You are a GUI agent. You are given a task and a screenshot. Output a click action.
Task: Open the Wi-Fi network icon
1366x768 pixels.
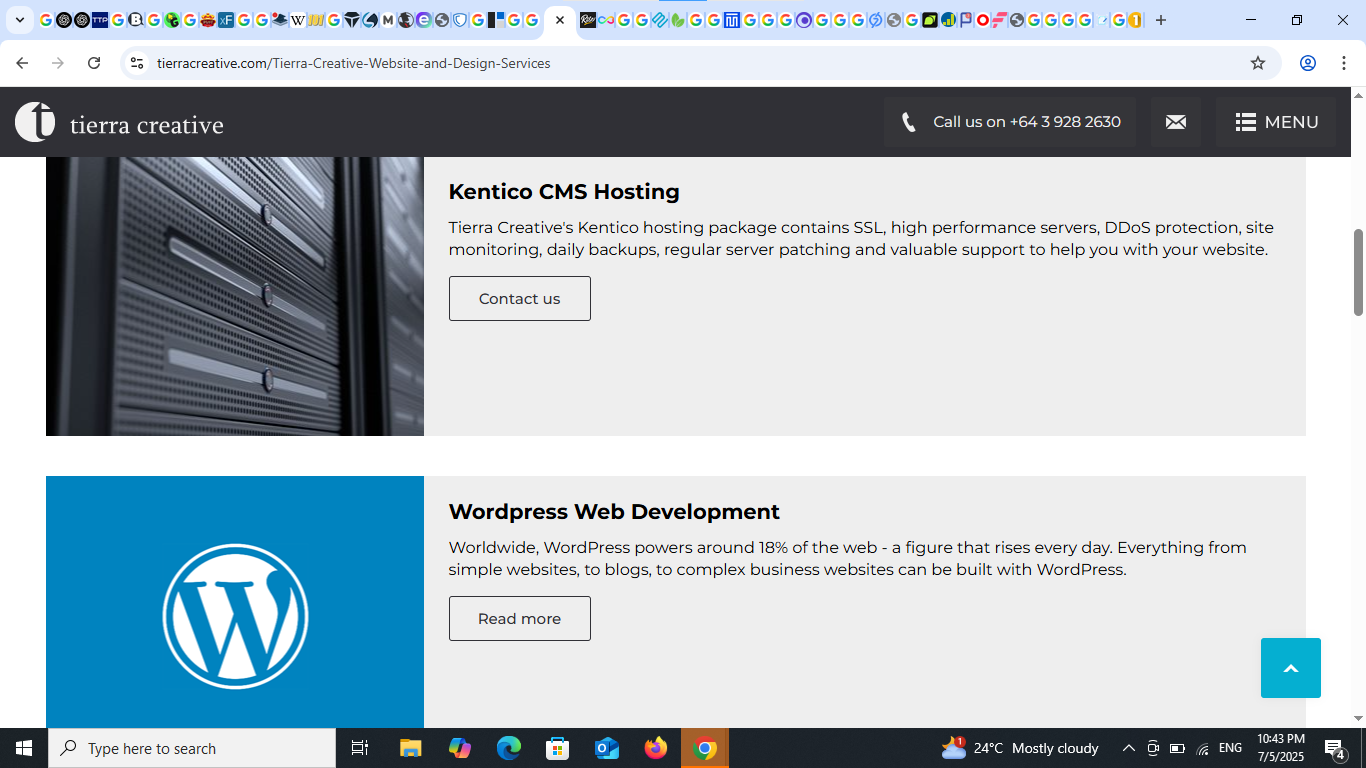(x=1203, y=748)
